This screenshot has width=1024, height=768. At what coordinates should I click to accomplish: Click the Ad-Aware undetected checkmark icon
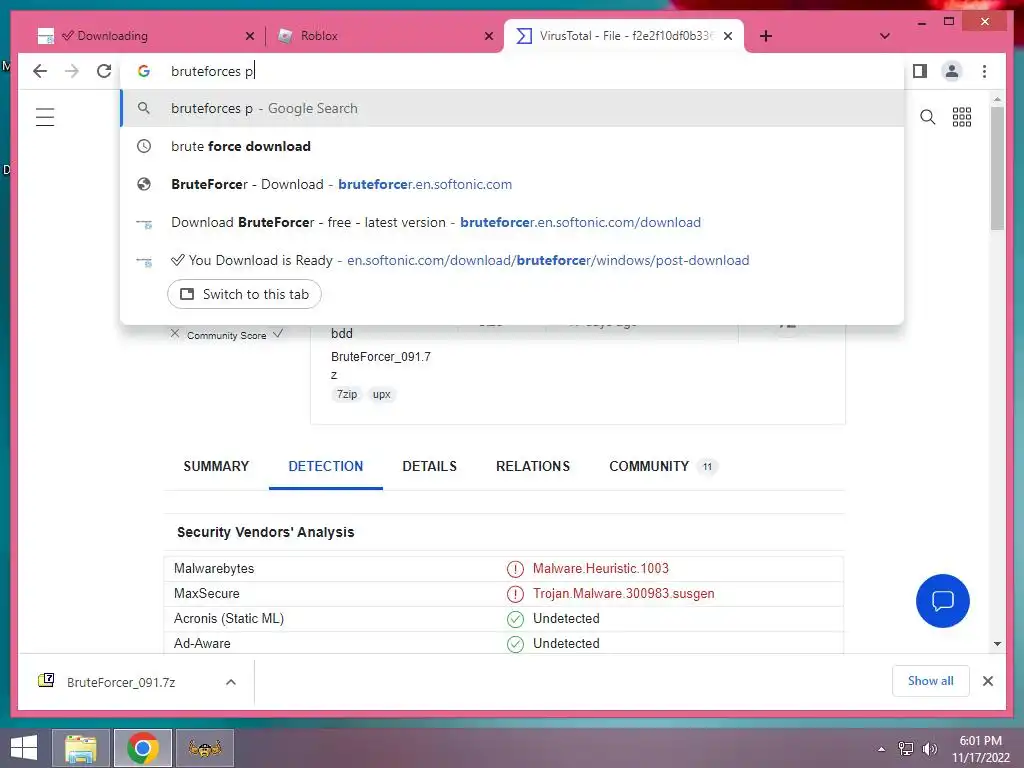(x=515, y=644)
